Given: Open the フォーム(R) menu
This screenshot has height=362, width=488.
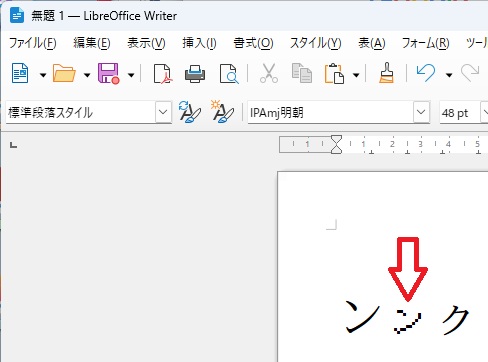Looking at the screenshot, I should (x=426, y=43).
